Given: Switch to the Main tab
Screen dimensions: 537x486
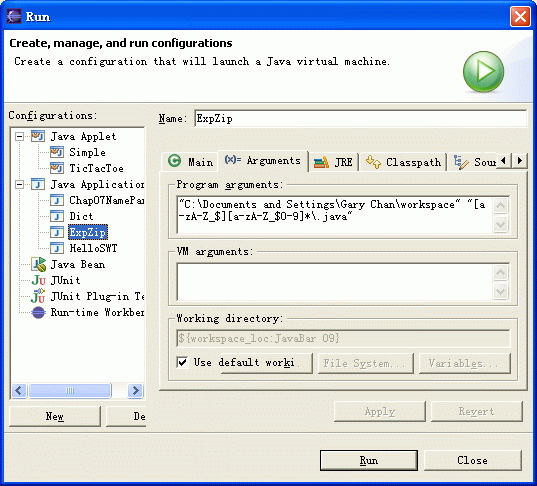Looking at the screenshot, I should (190, 161).
